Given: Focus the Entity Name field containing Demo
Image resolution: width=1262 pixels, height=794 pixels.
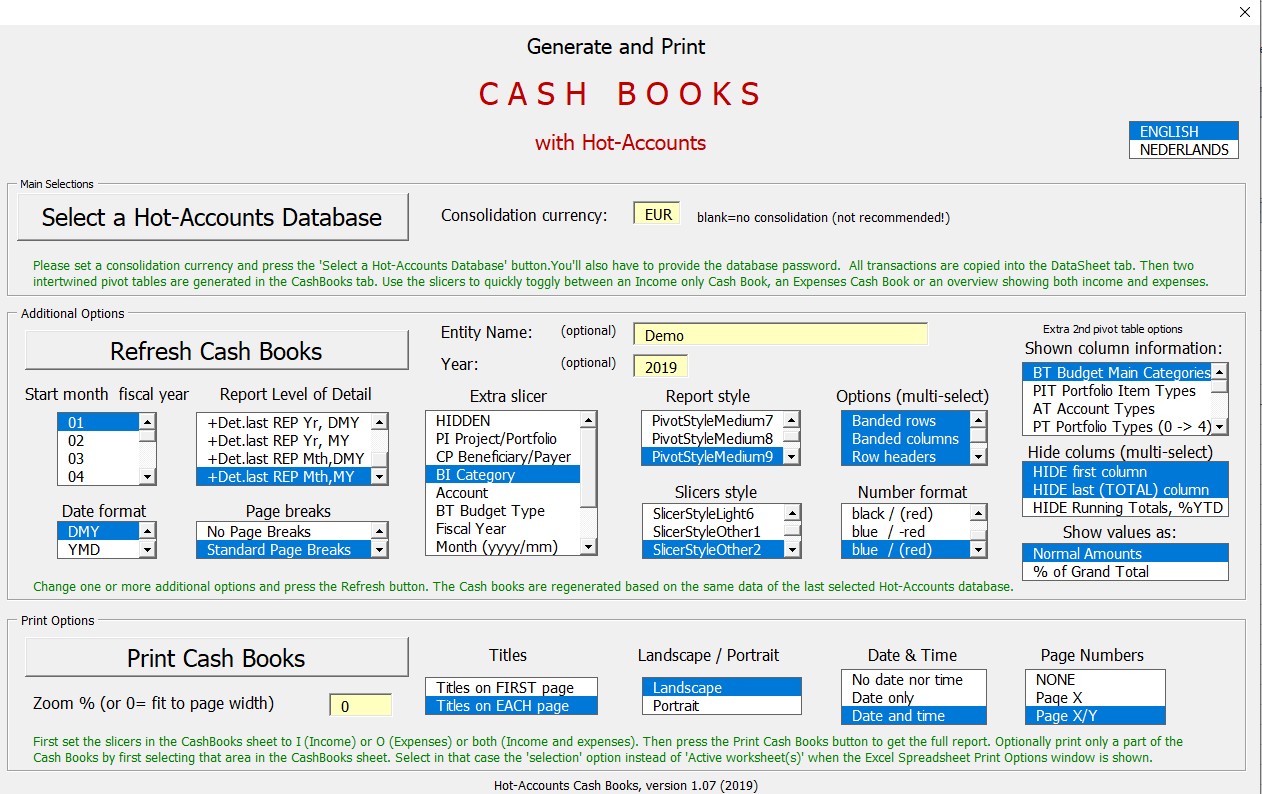Looking at the screenshot, I should [x=781, y=335].
